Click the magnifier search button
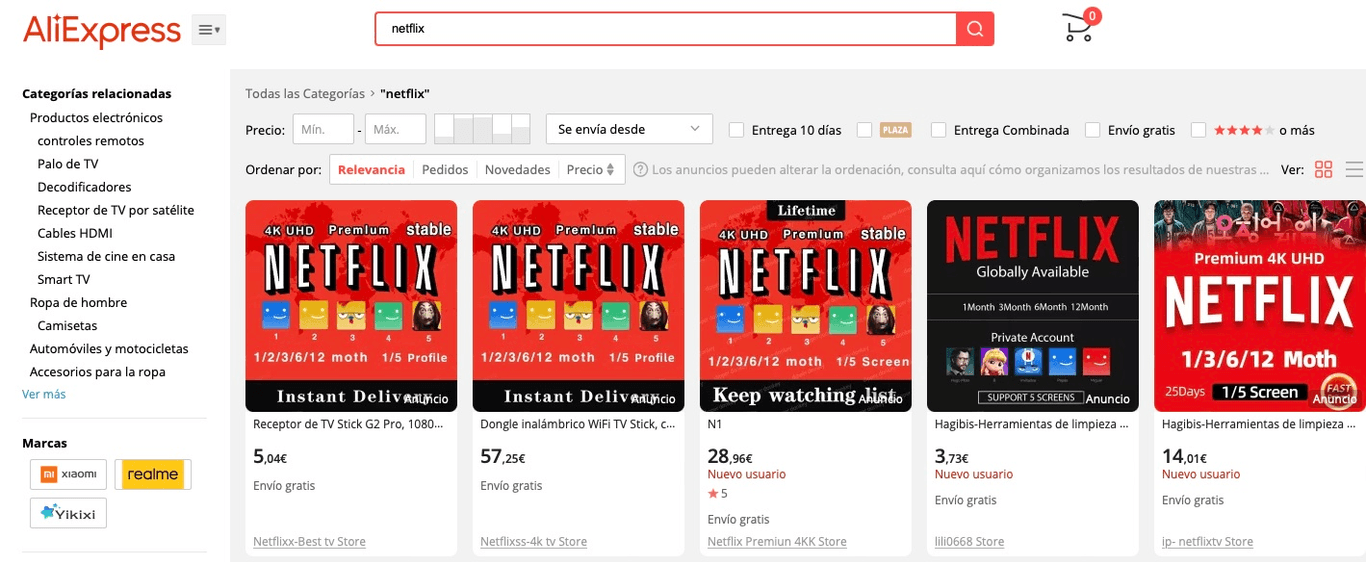The height and width of the screenshot is (562, 1366). pyautogui.click(x=975, y=29)
